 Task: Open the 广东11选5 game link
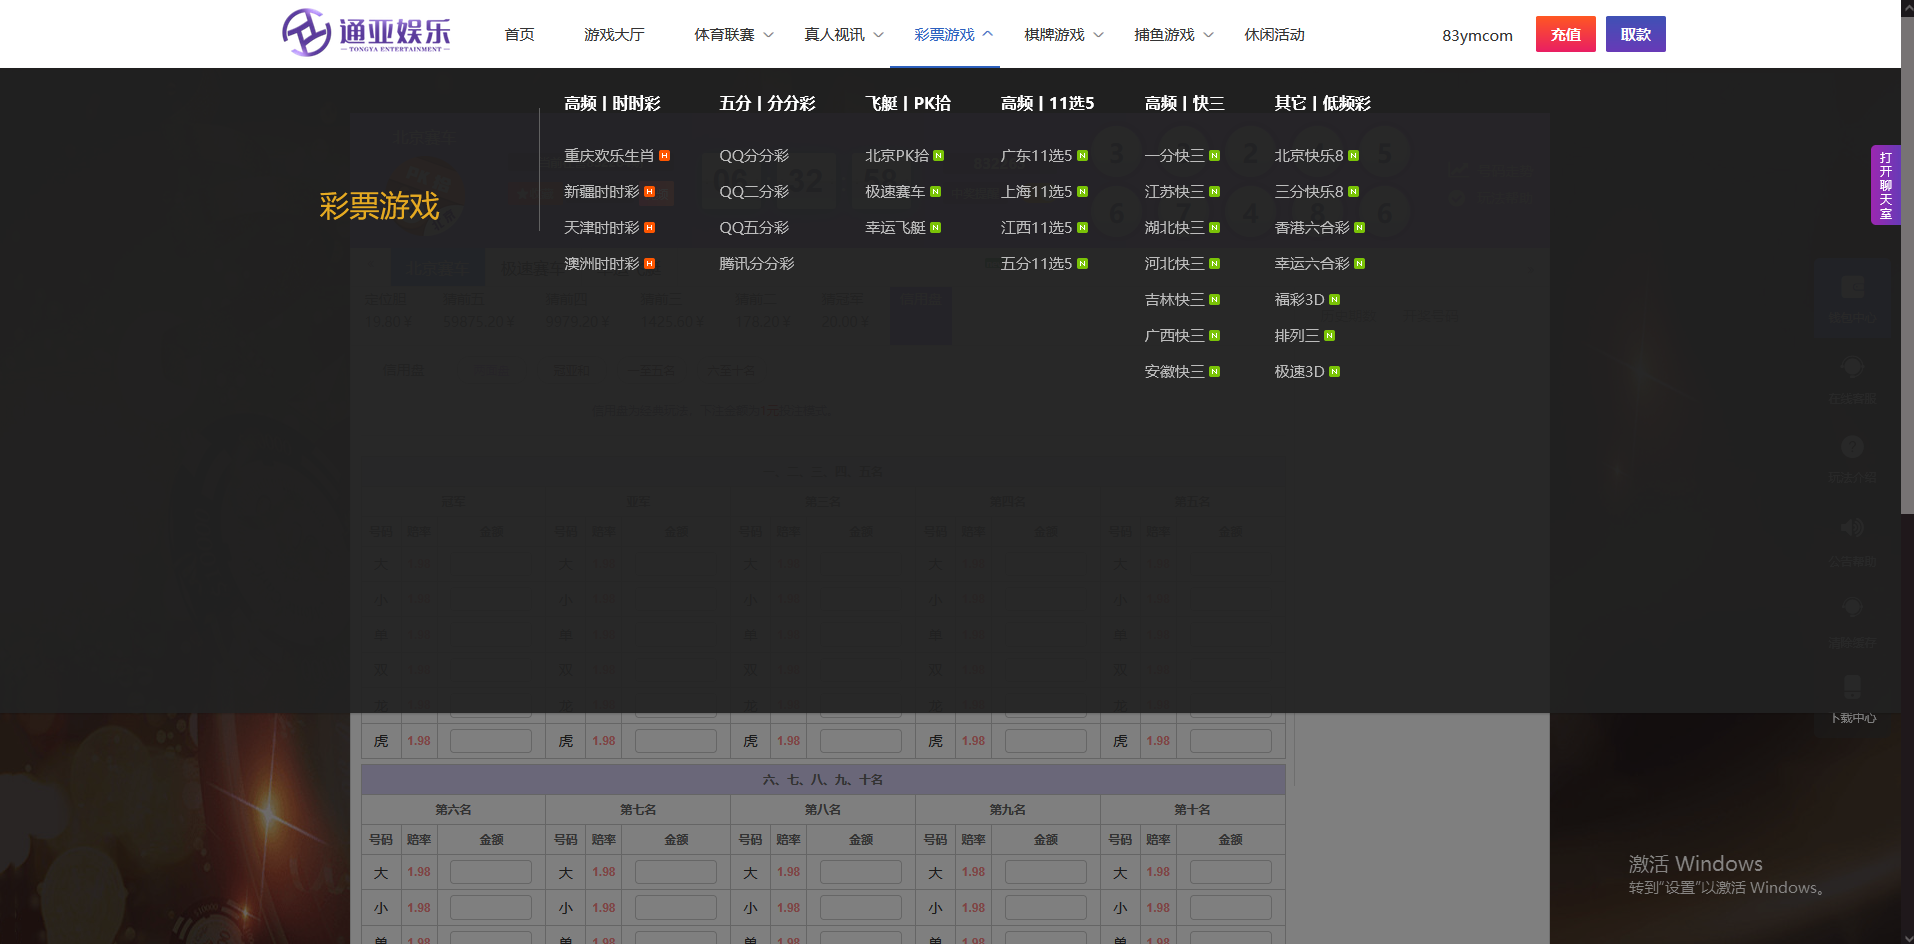(1036, 156)
